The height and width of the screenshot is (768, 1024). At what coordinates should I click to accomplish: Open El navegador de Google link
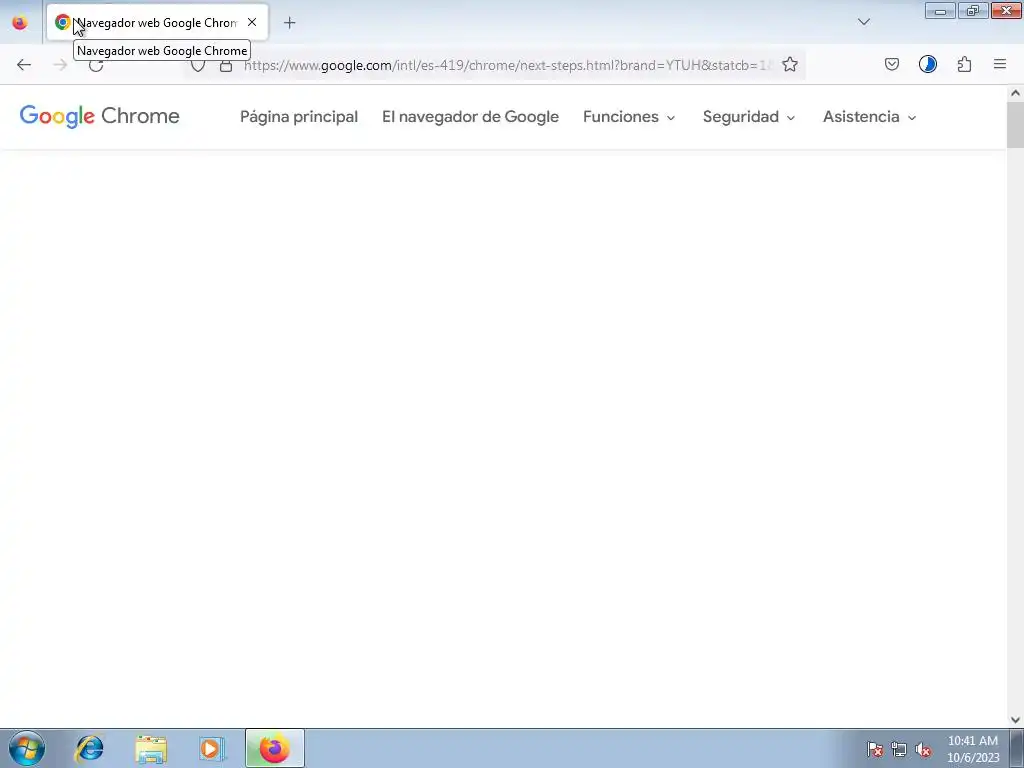click(470, 117)
